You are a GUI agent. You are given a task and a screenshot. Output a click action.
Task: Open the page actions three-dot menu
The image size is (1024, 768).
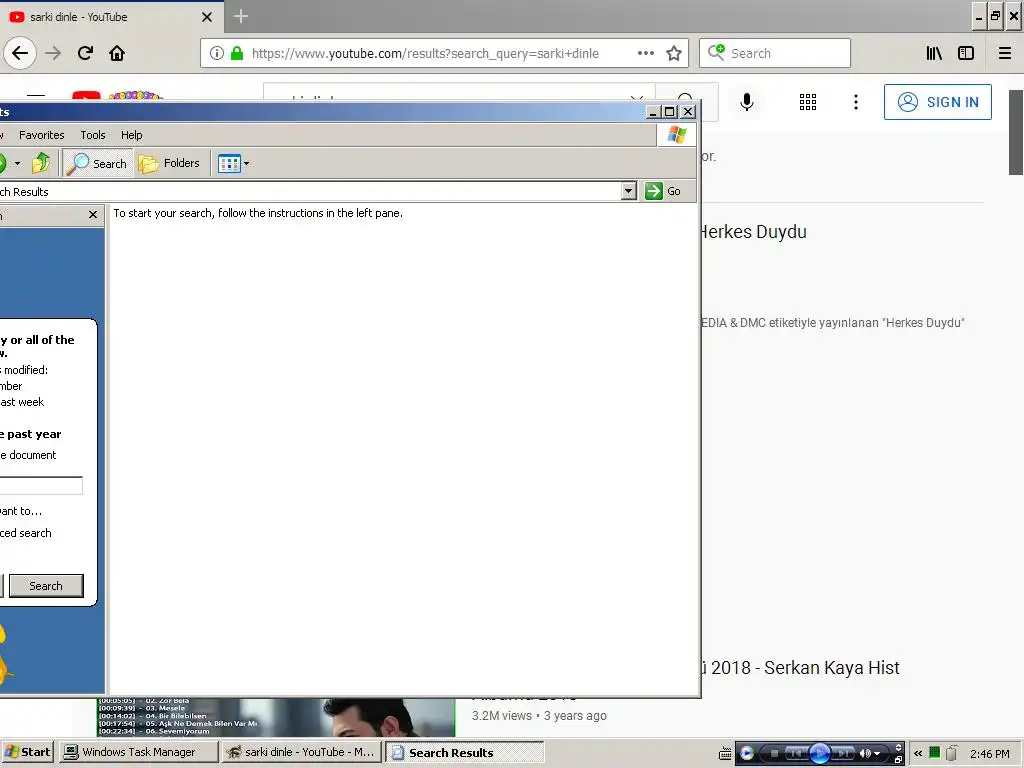click(x=645, y=54)
